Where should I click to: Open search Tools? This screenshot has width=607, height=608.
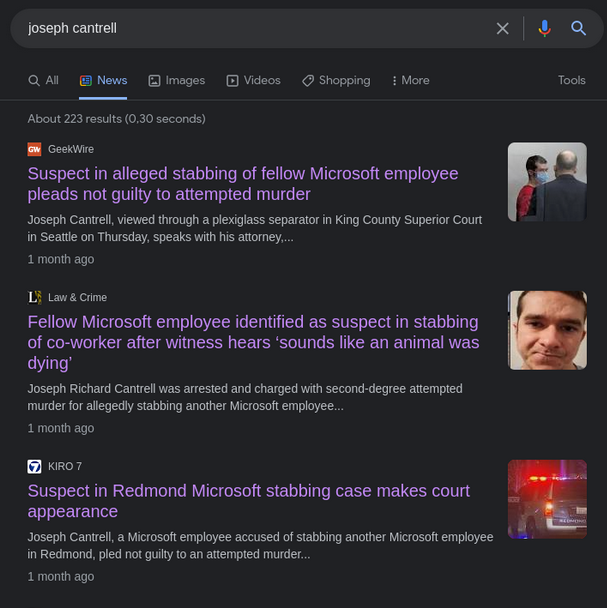(x=571, y=80)
